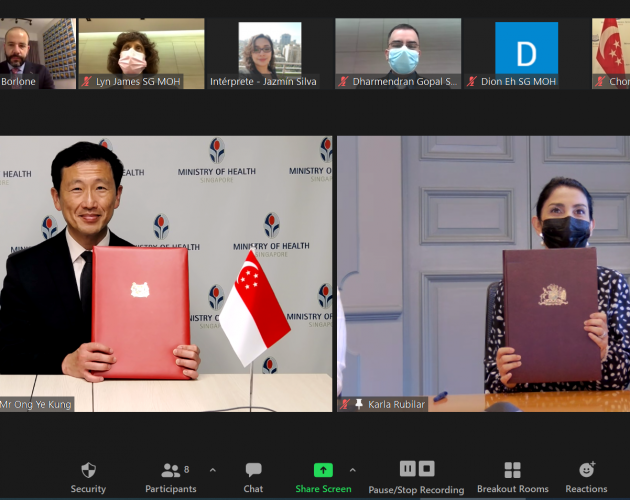The image size is (630, 500).
Task: Click the Mr Ong Ye Kung name label
Action: click(x=38, y=404)
